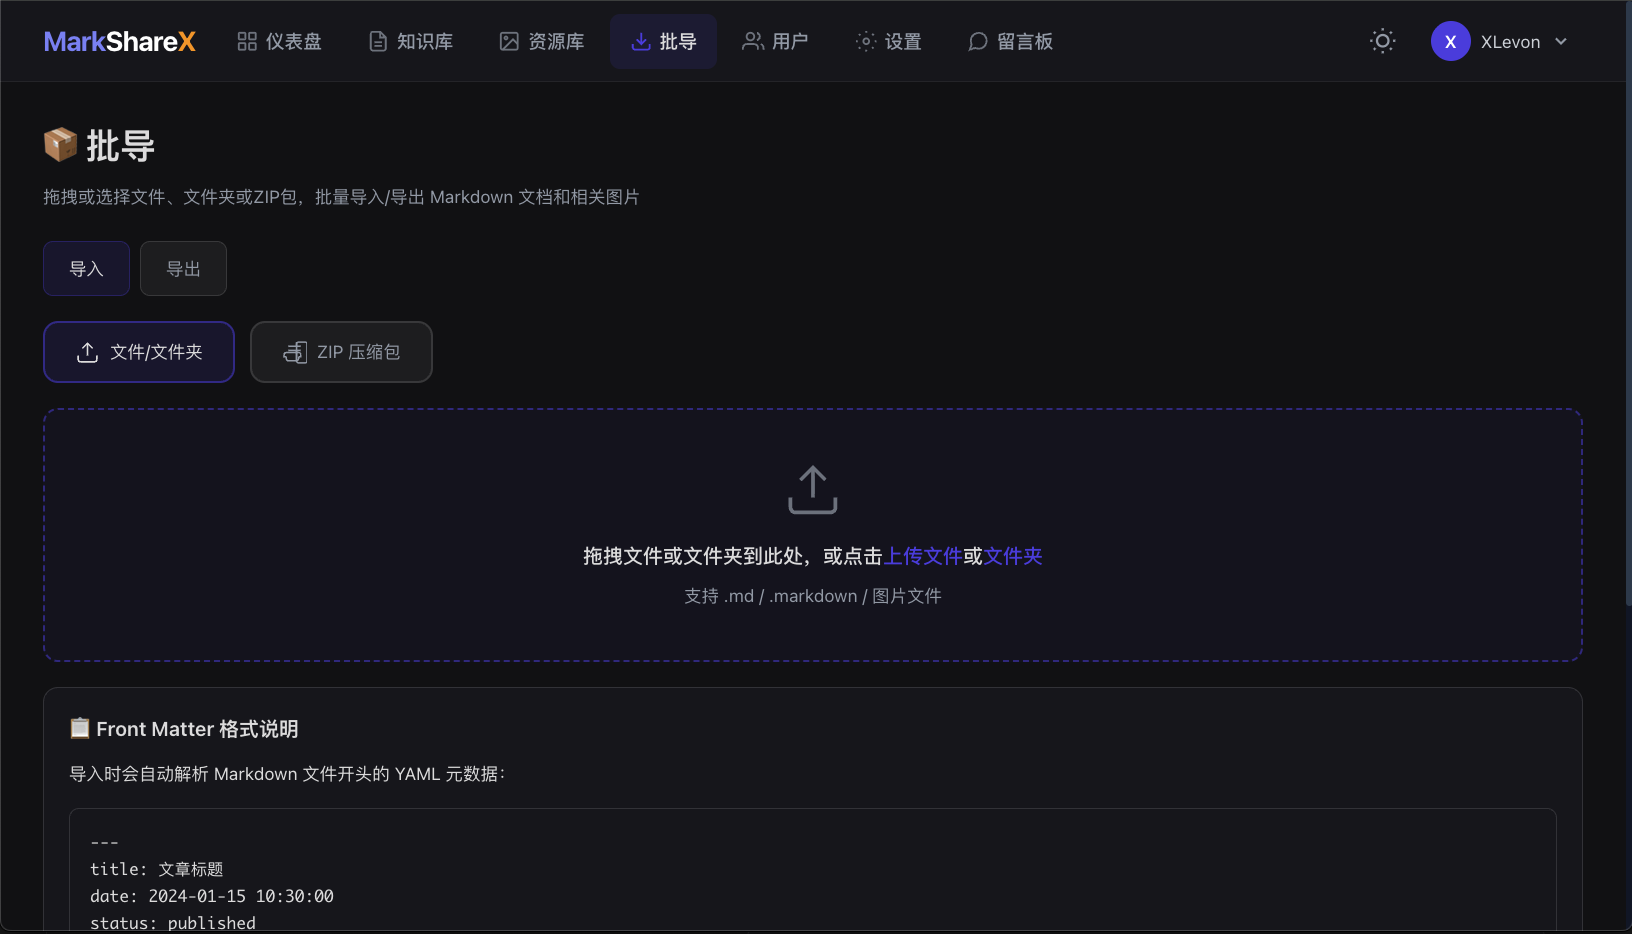Click the 'status: published' code line
This screenshot has width=1632, height=934.
(173, 923)
